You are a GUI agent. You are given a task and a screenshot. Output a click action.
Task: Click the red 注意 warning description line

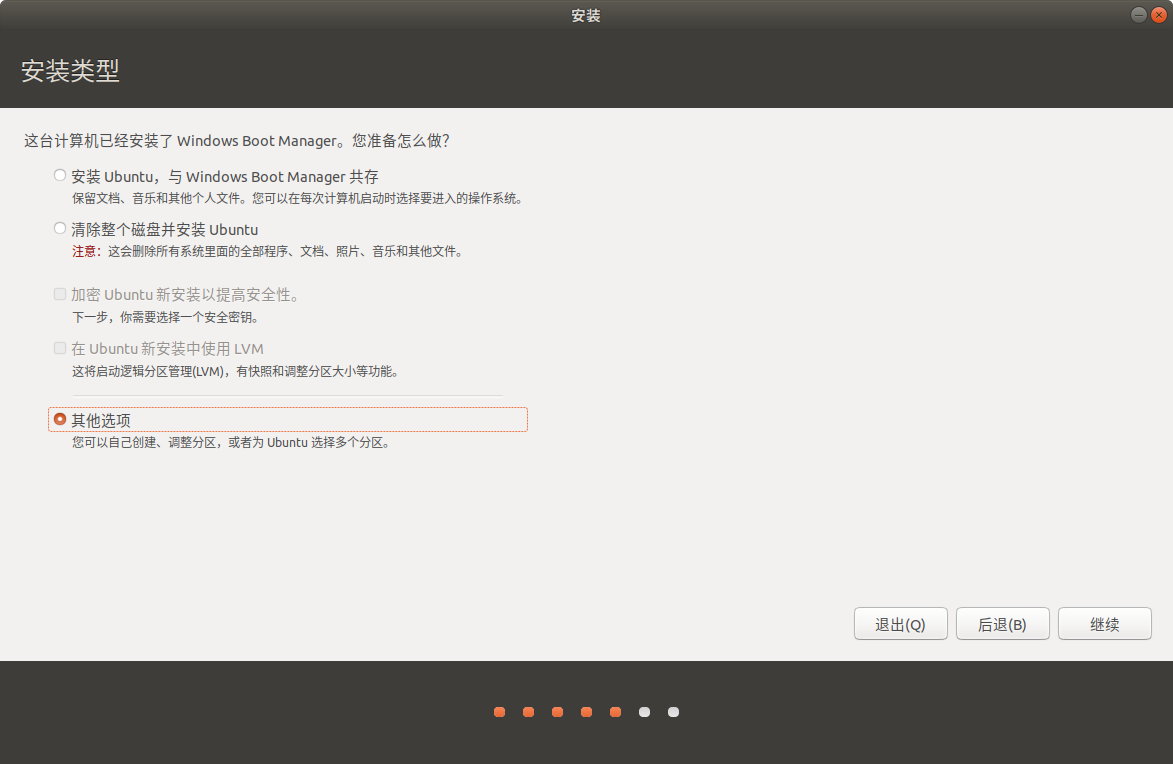click(x=268, y=251)
